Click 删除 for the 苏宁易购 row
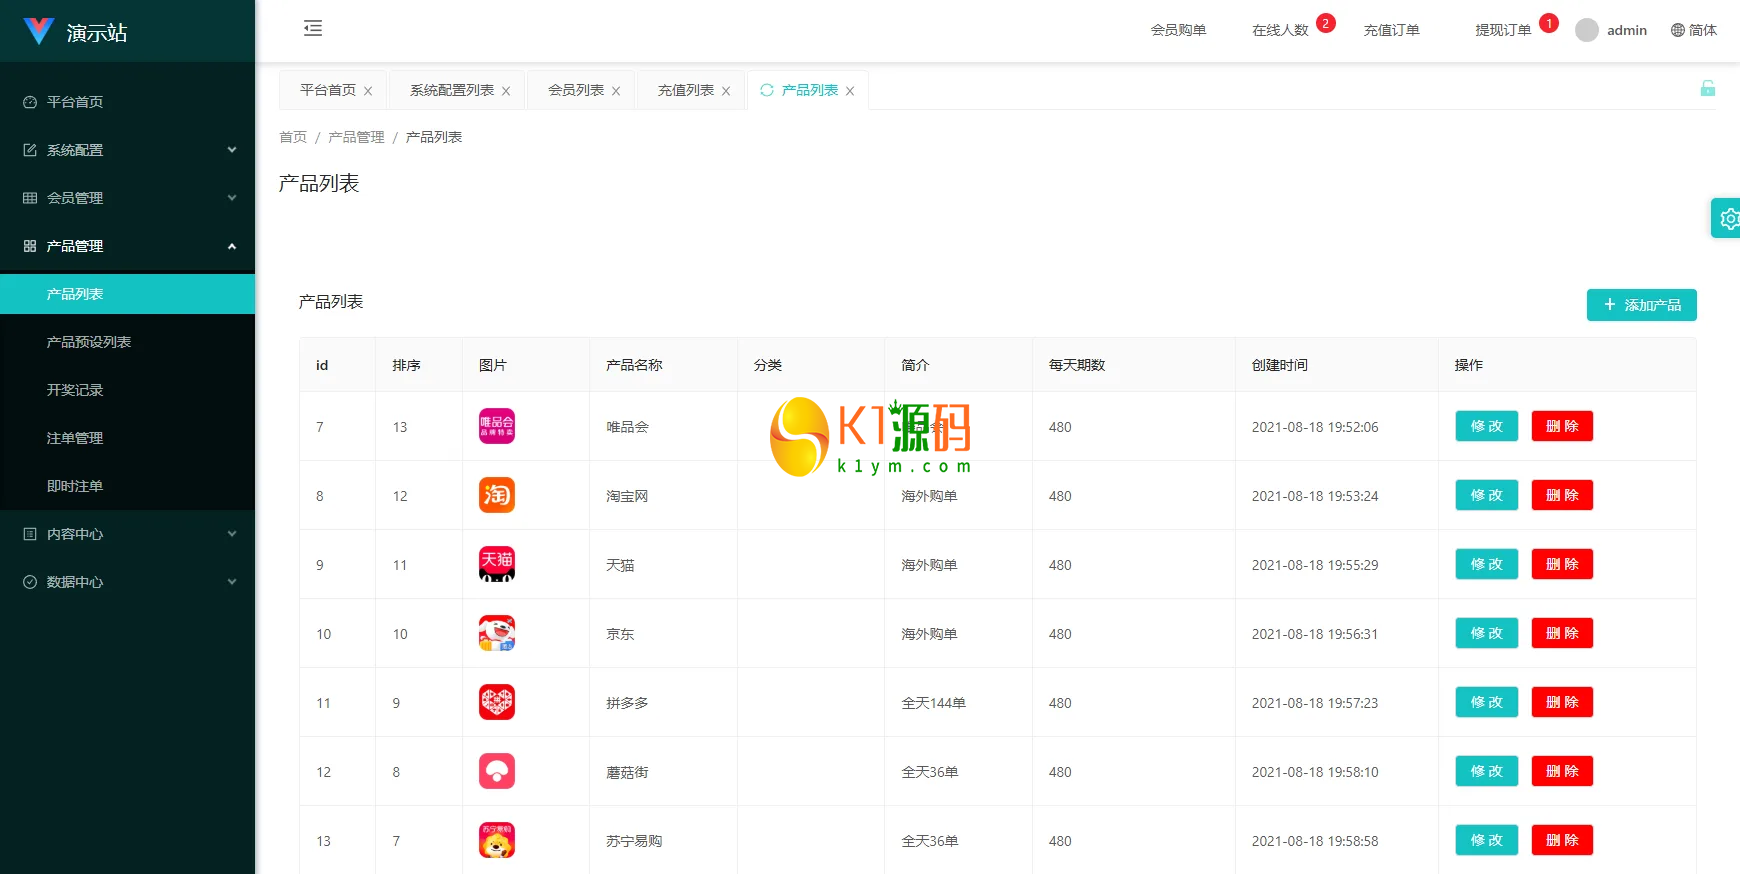This screenshot has height=874, width=1740. [1562, 840]
